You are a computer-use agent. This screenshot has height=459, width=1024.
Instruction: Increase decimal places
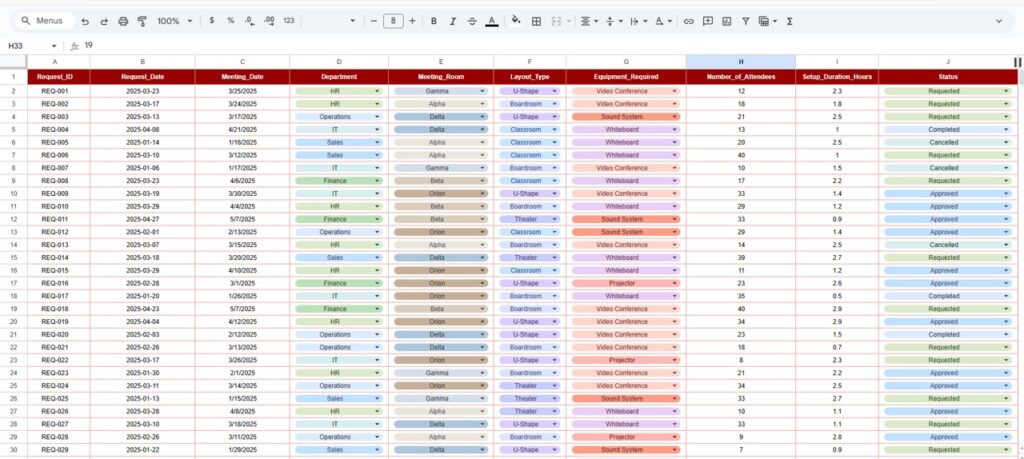point(269,21)
